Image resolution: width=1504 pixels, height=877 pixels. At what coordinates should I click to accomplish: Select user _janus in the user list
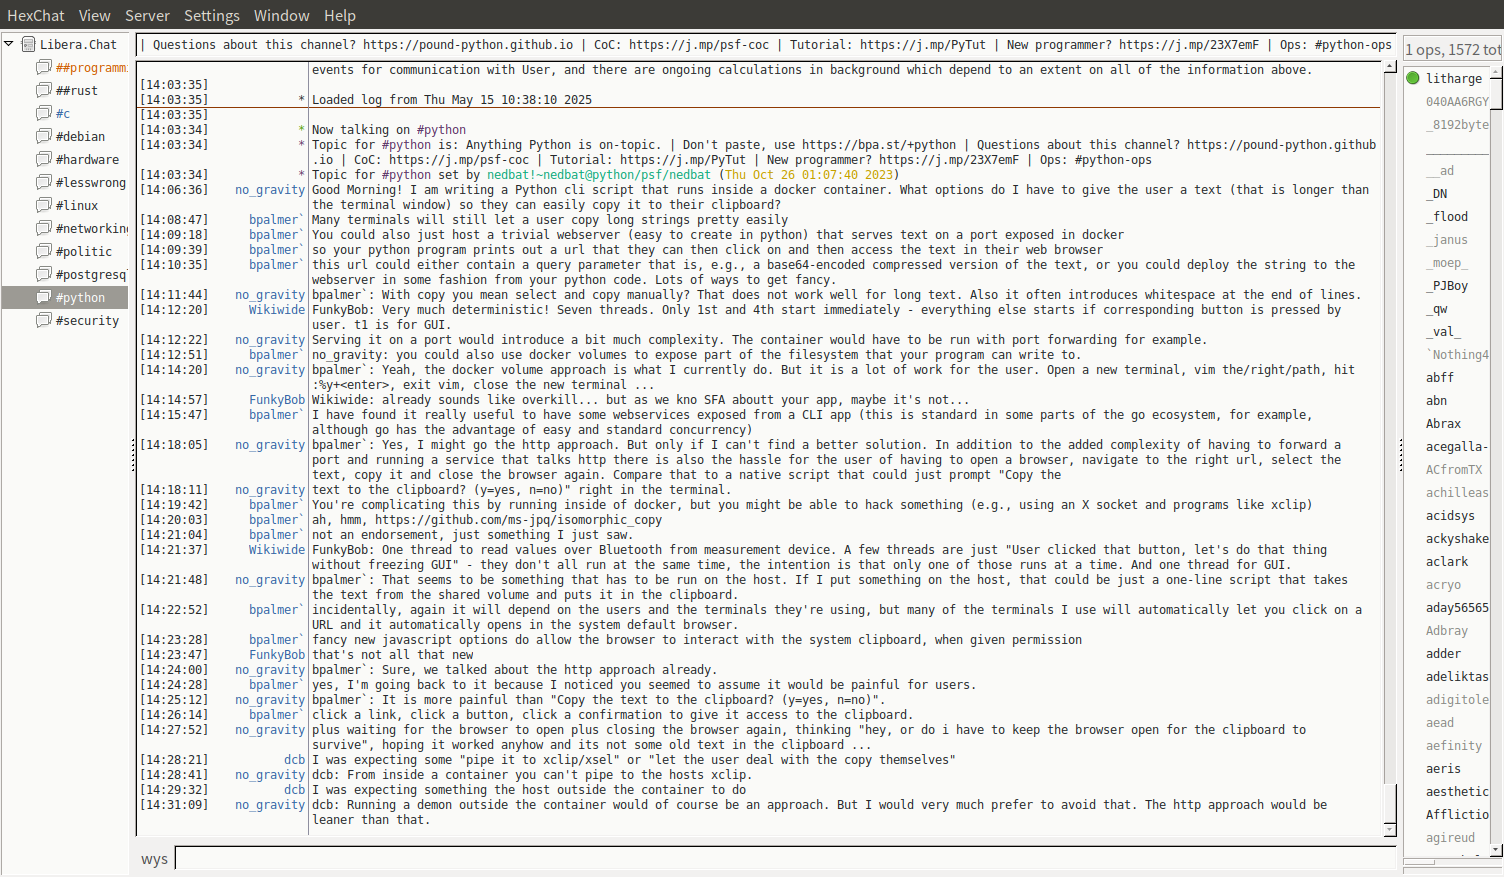[x=1447, y=239]
